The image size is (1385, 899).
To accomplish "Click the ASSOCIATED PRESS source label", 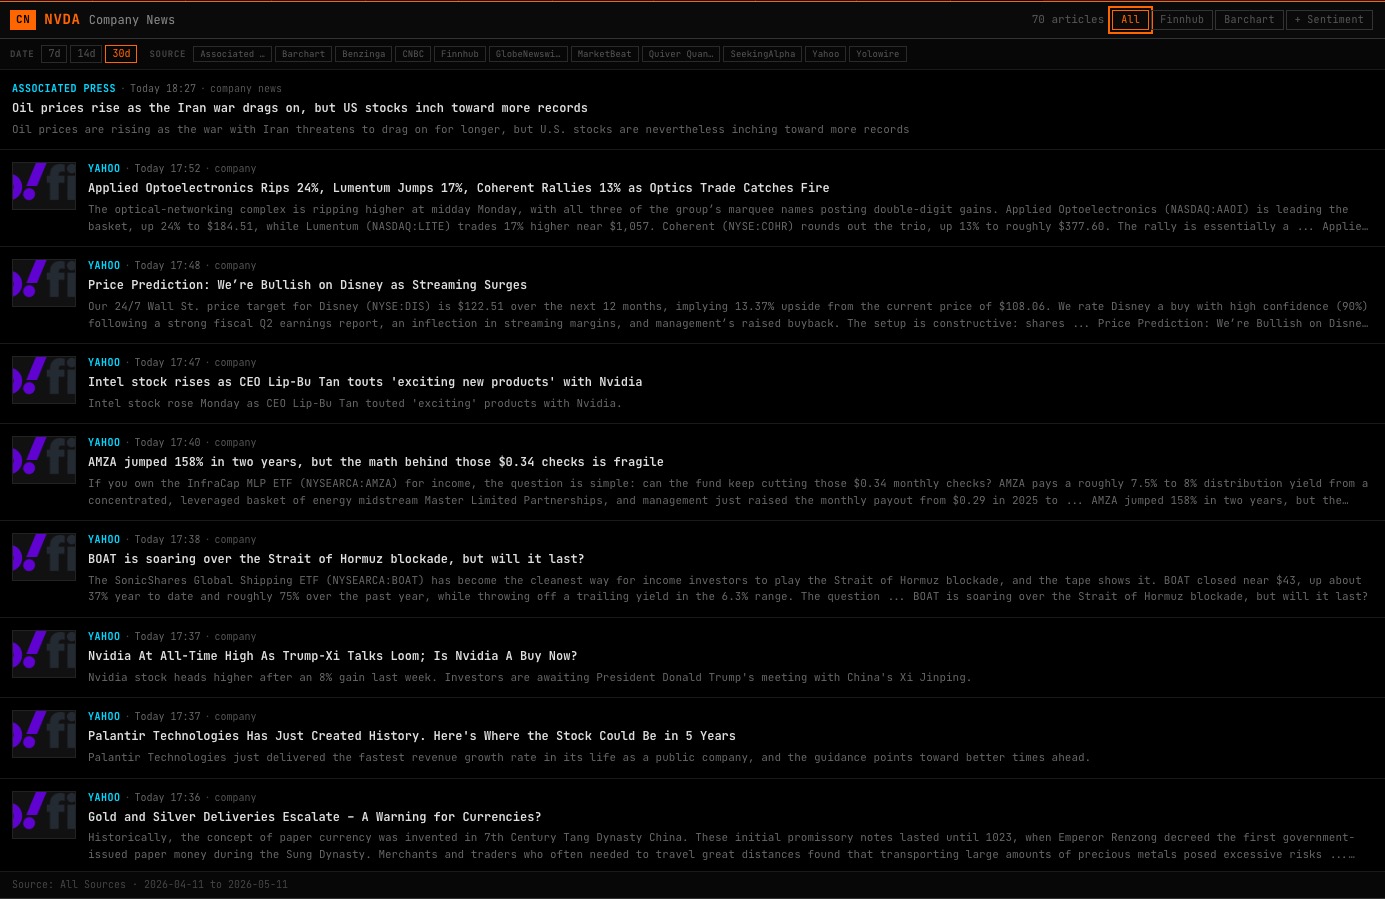I will pyautogui.click(x=64, y=89).
